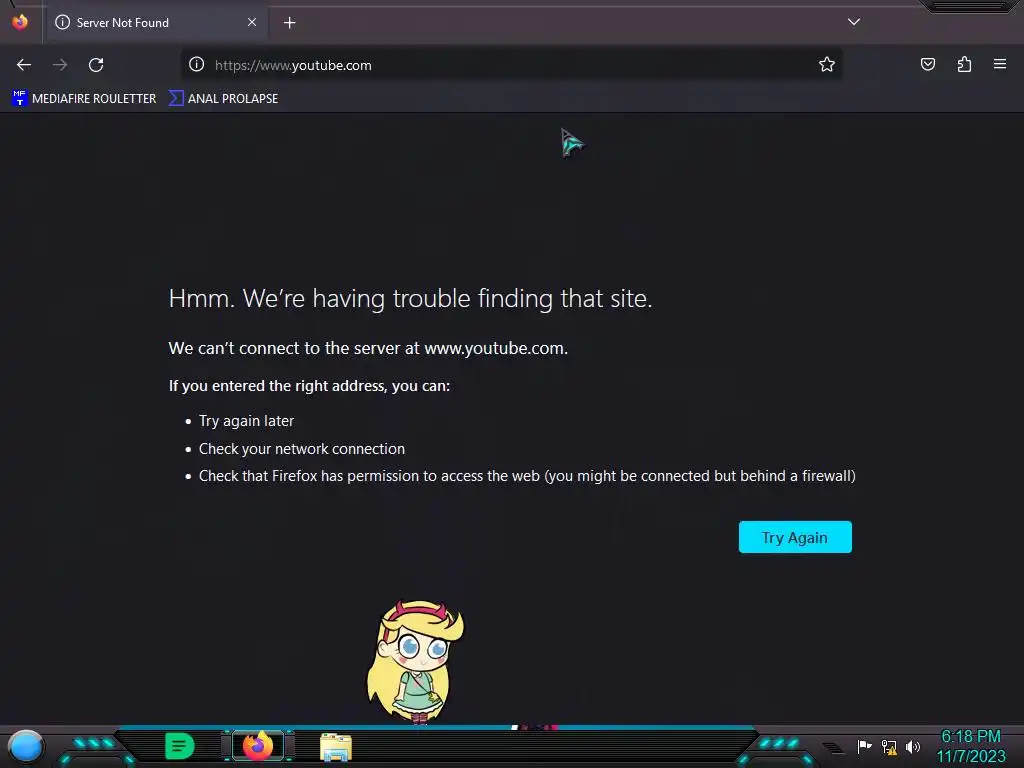Screen dimensions: 1024x768
Task: Switch to Firefox on the taskbar
Action: click(258, 746)
